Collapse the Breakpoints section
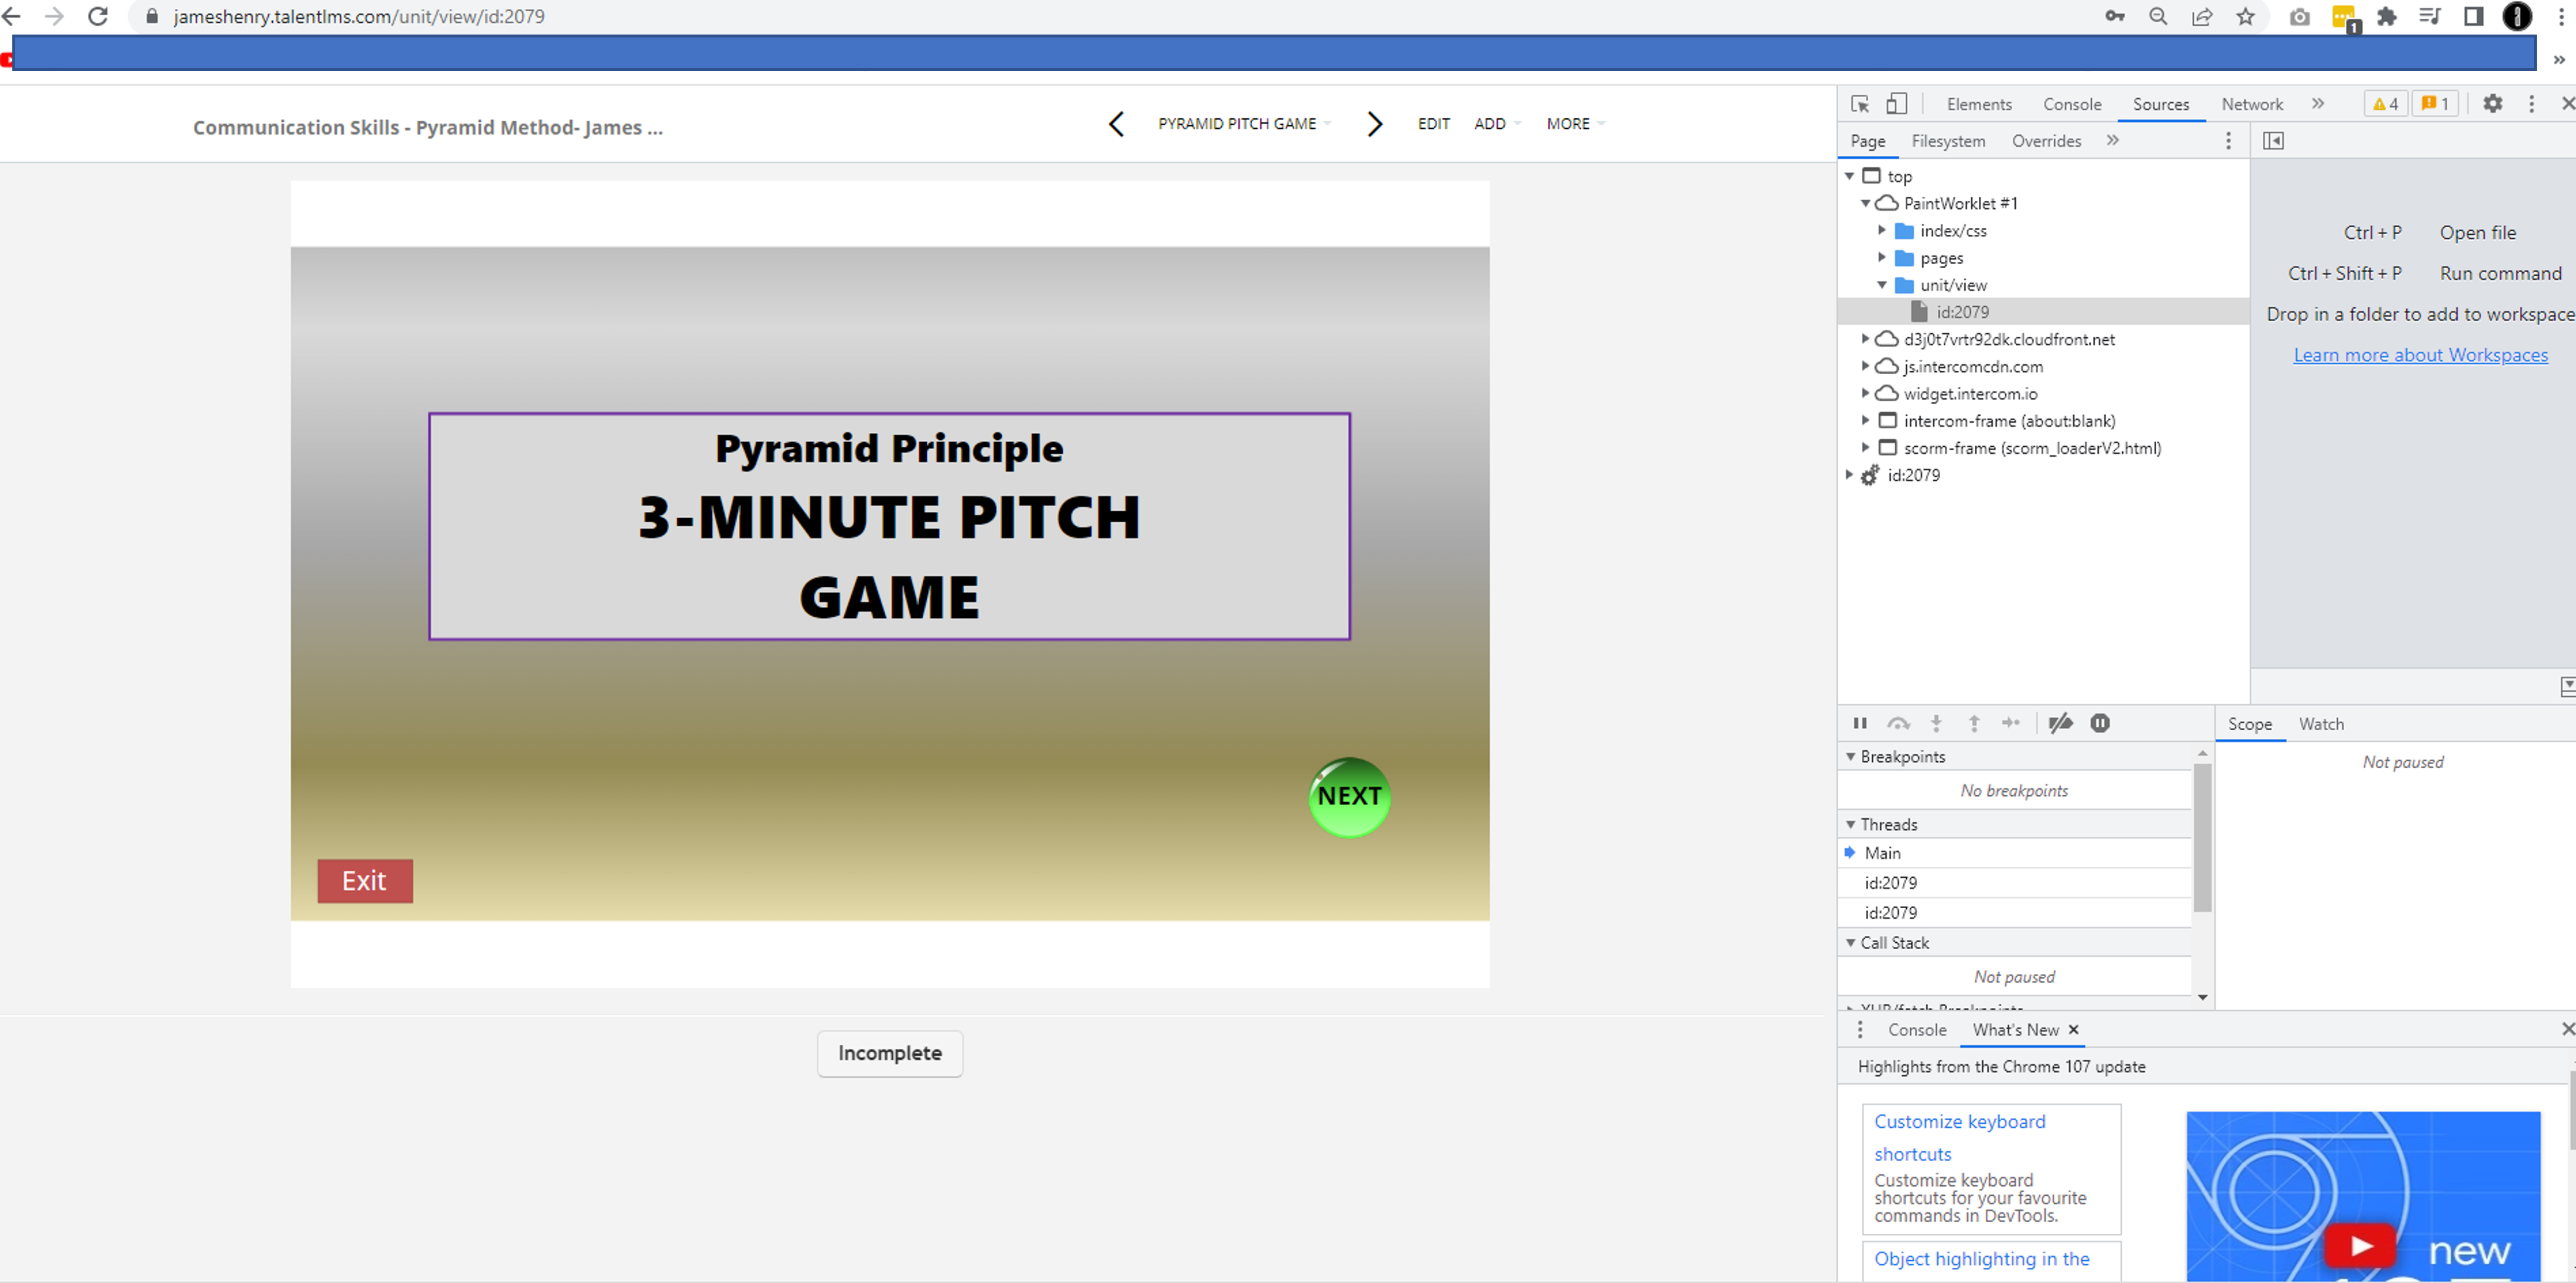 pyautogui.click(x=1850, y=757)
